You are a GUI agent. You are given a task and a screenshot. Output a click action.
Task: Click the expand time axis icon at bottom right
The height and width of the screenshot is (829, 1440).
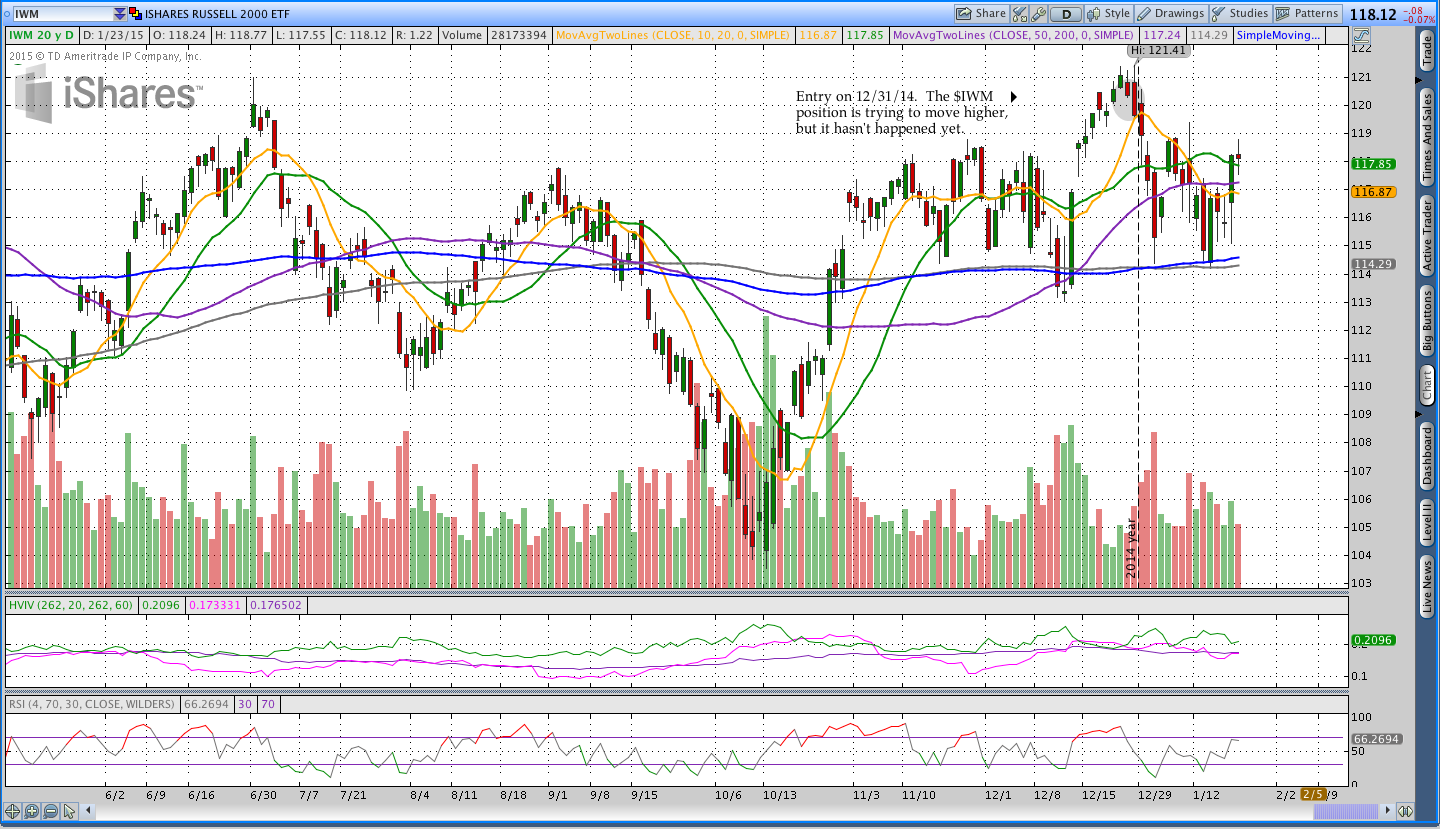[1404, 811]
